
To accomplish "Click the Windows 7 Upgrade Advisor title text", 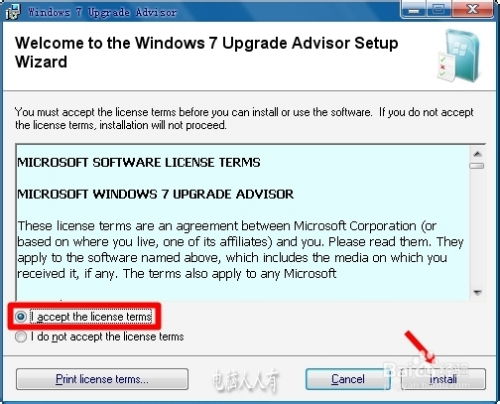I will tap(102, 12).
